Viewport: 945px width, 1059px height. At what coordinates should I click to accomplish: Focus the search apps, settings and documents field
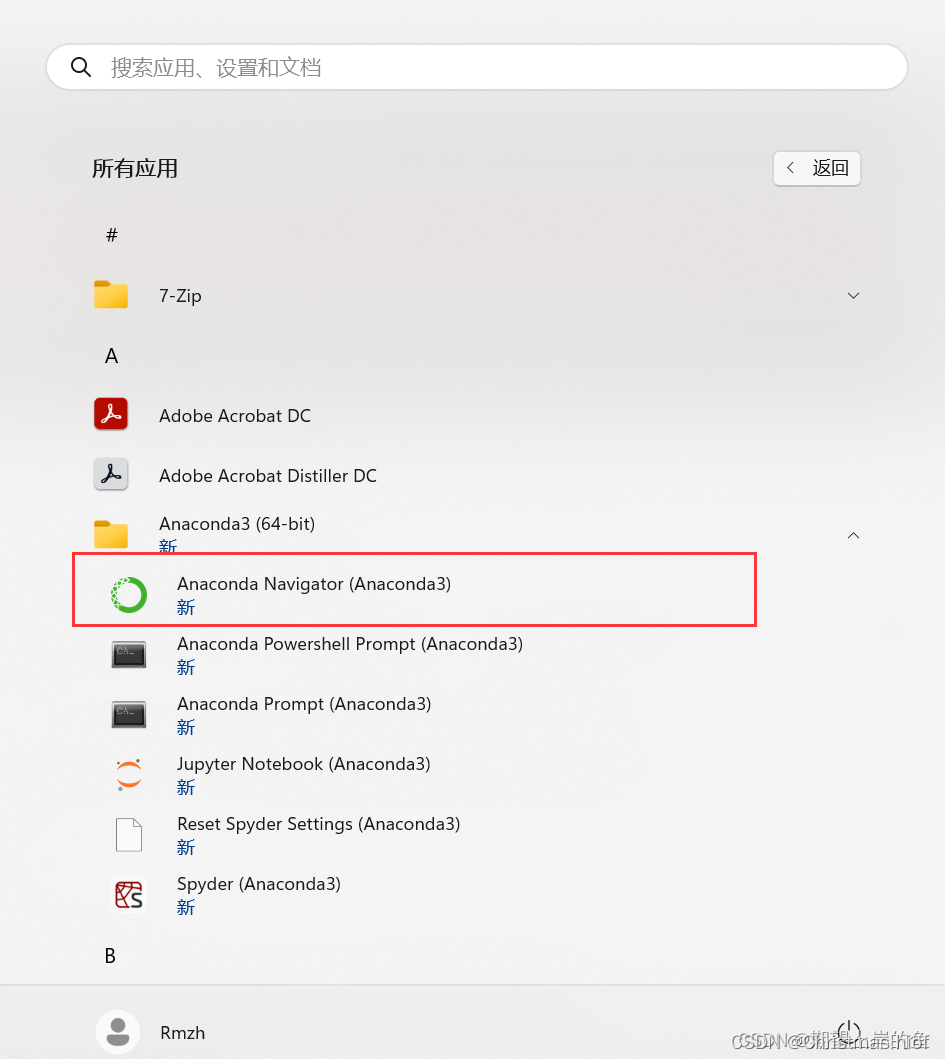click(476, 67)
